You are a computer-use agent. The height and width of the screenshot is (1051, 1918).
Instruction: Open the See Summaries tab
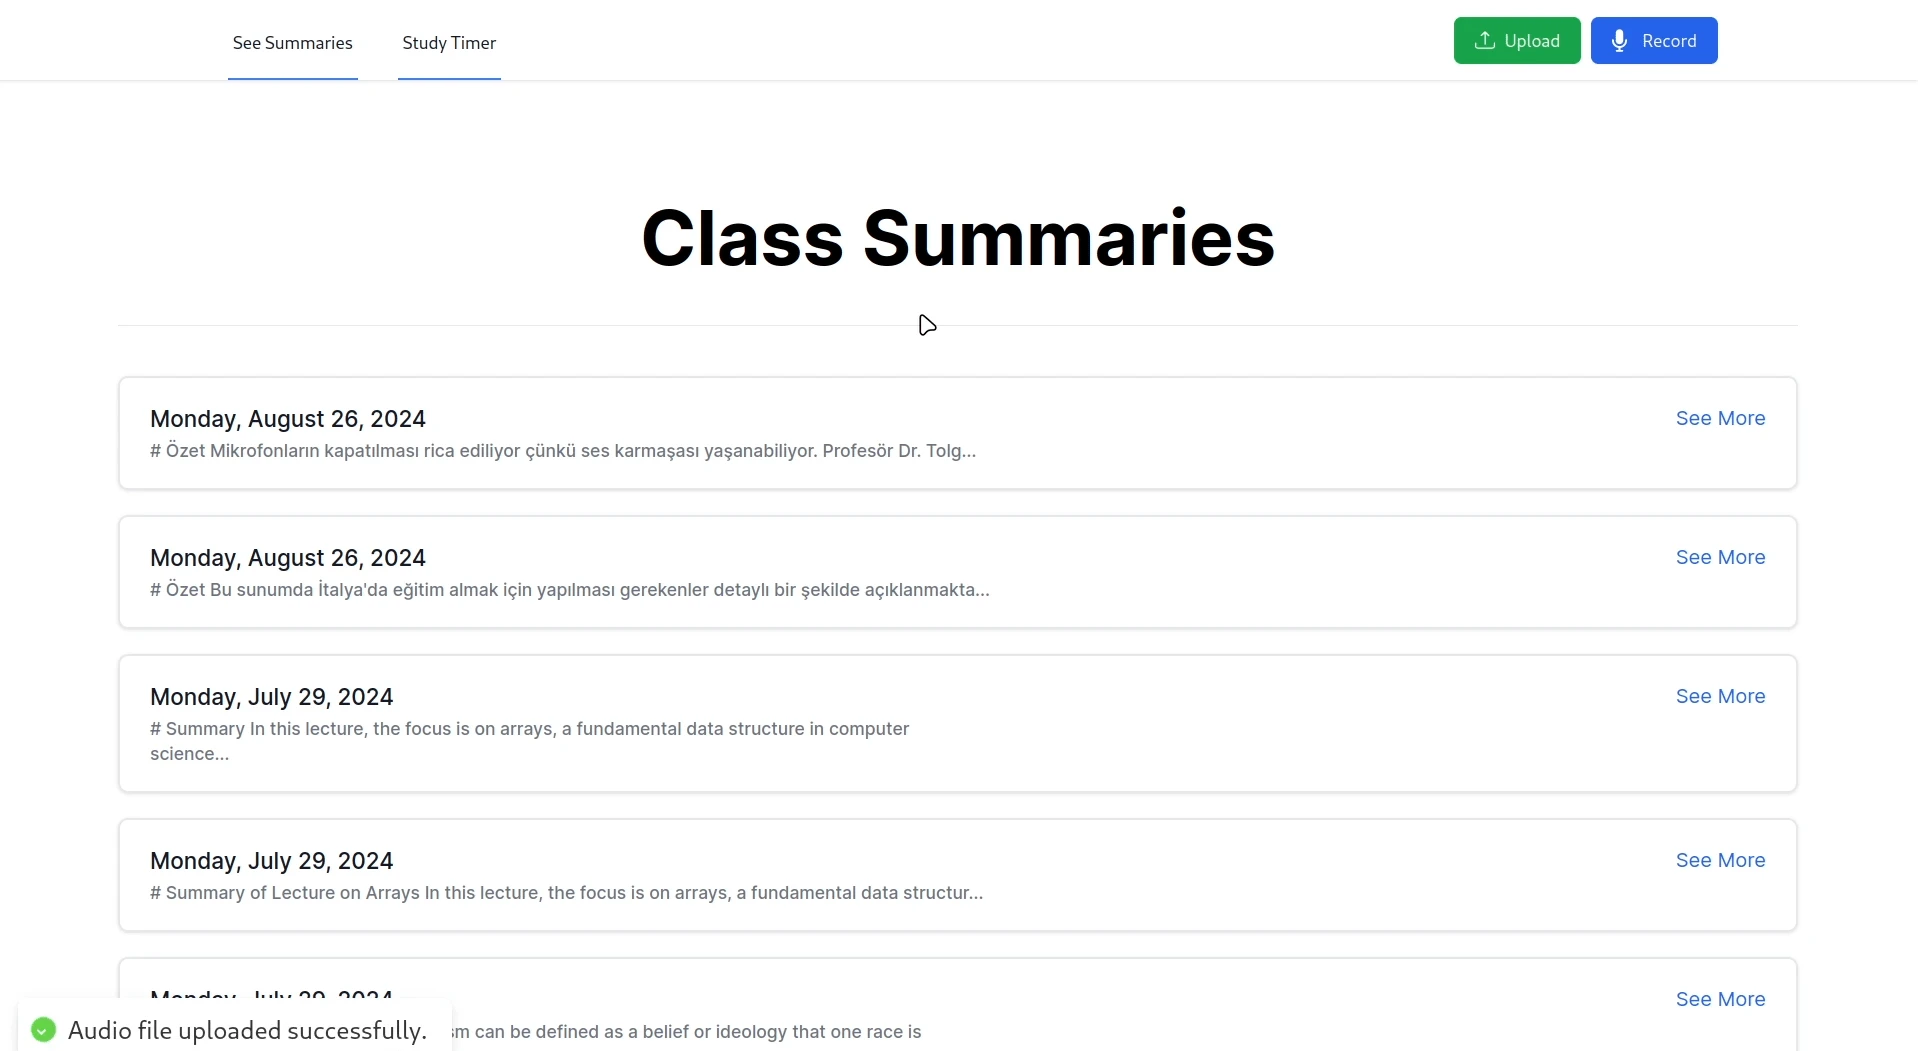[292, 43]
